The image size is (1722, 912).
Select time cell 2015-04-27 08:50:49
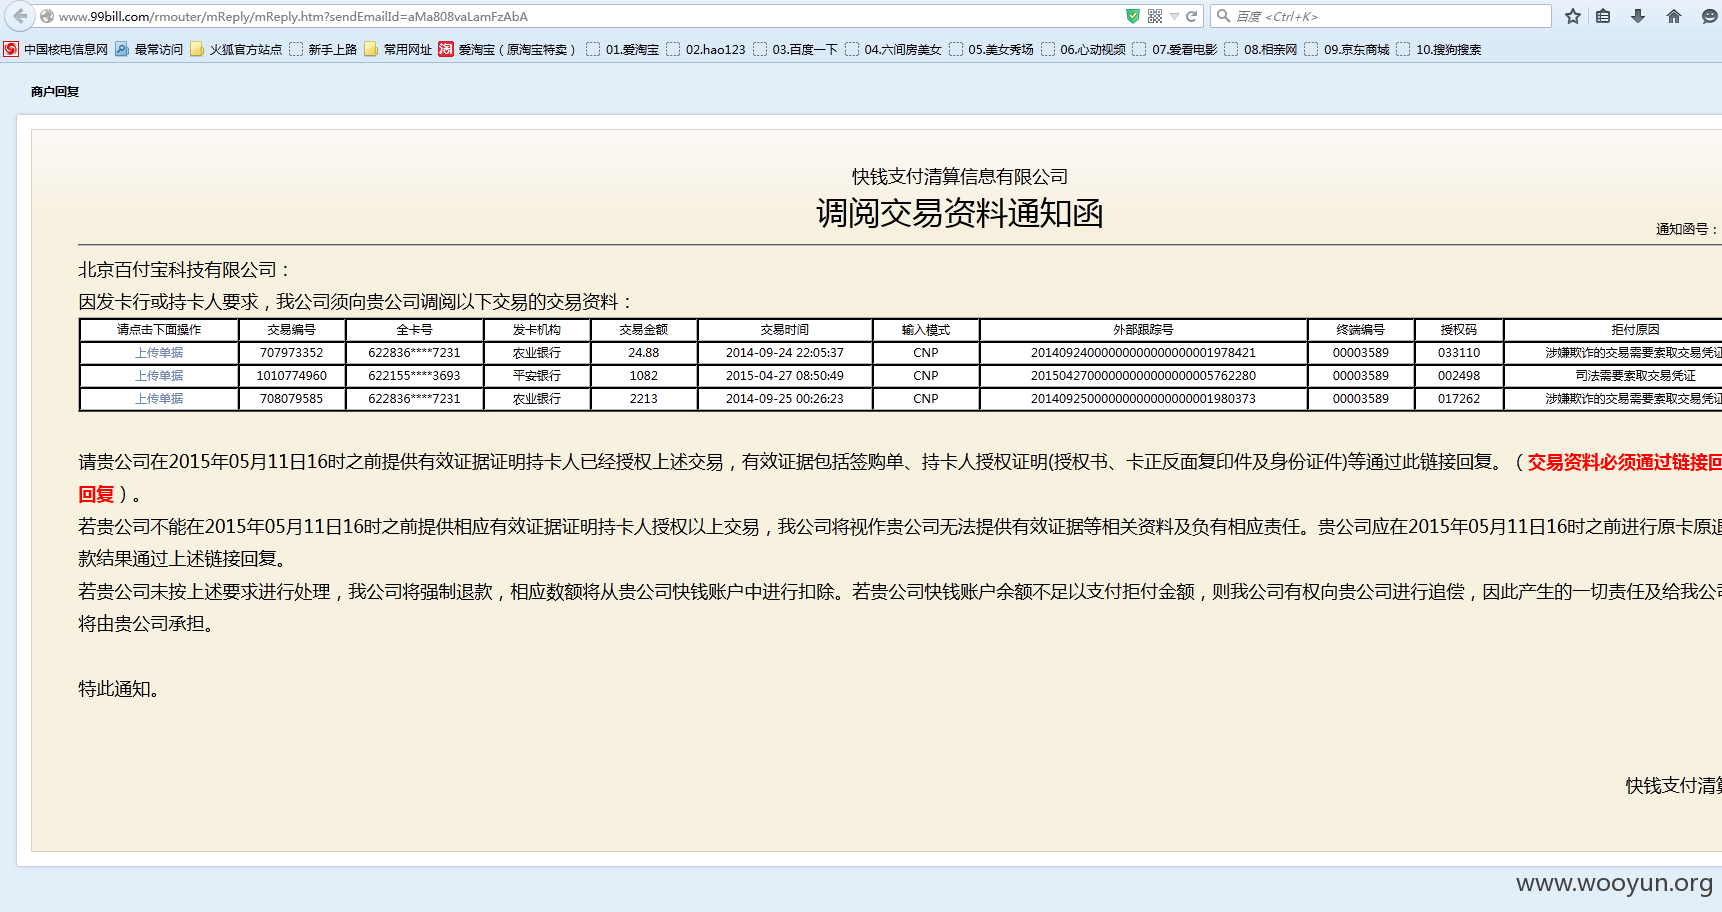[x=785, y=376]
